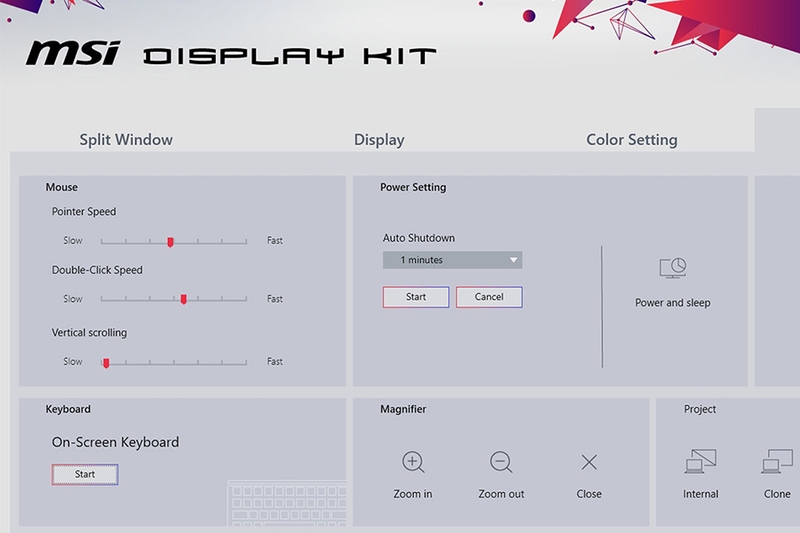Click the DISPLAY KIT title text
The width and height of the screenshot is (800, 533).
pos(289,56)
